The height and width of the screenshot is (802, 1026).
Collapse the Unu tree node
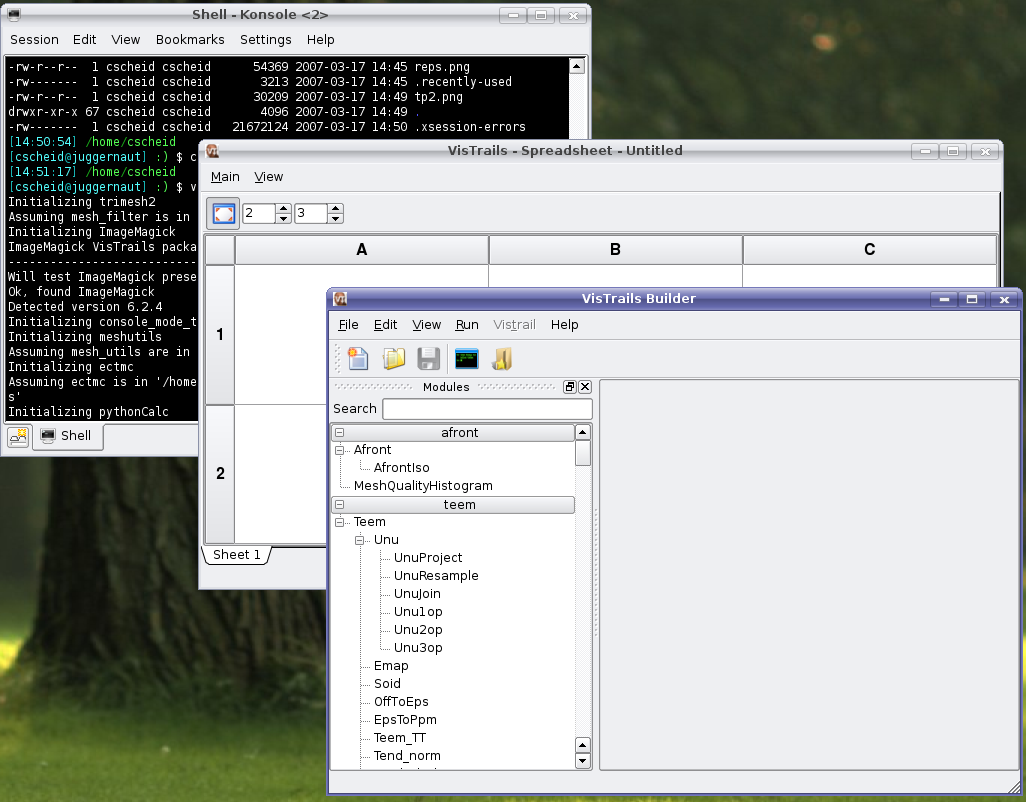[360, 540]
